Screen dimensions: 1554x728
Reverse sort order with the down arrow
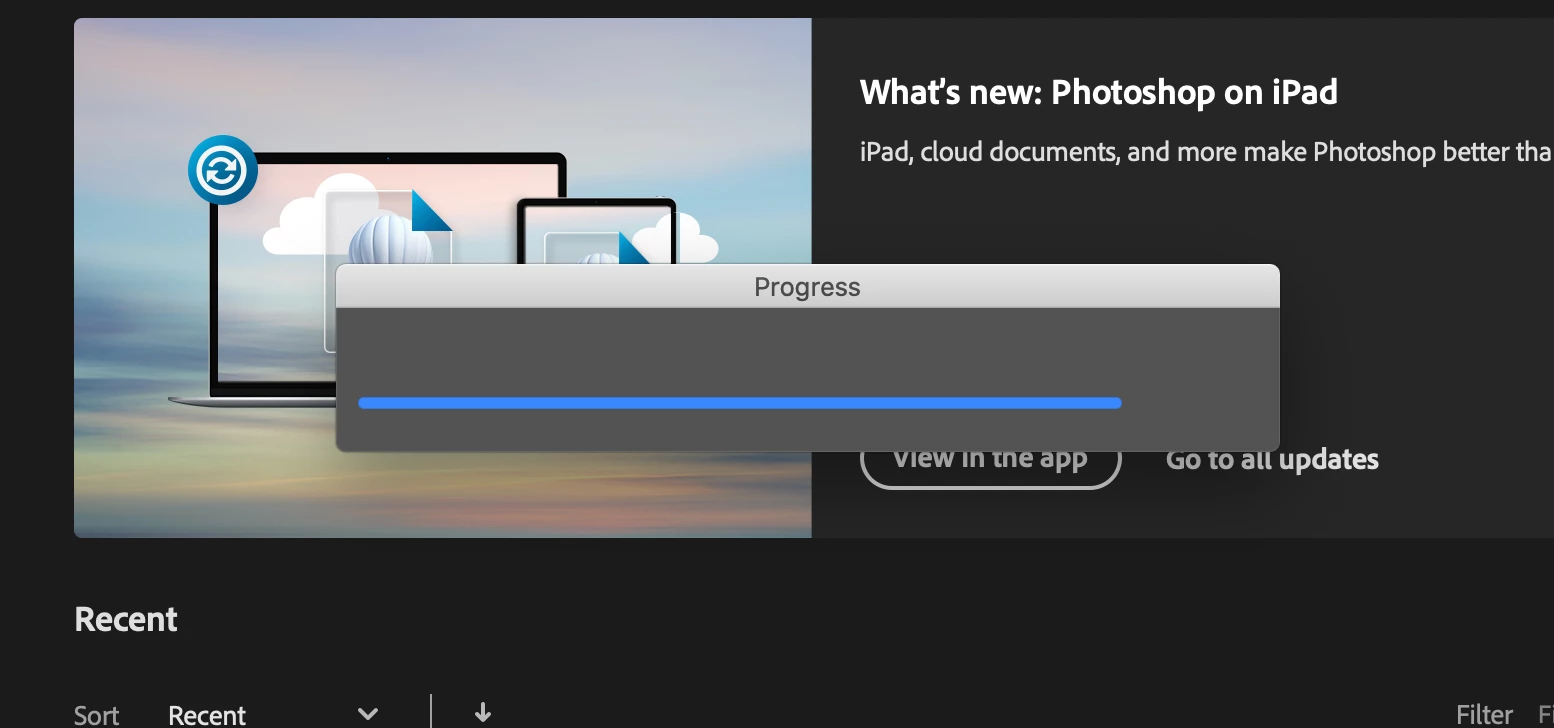point(483,712)
